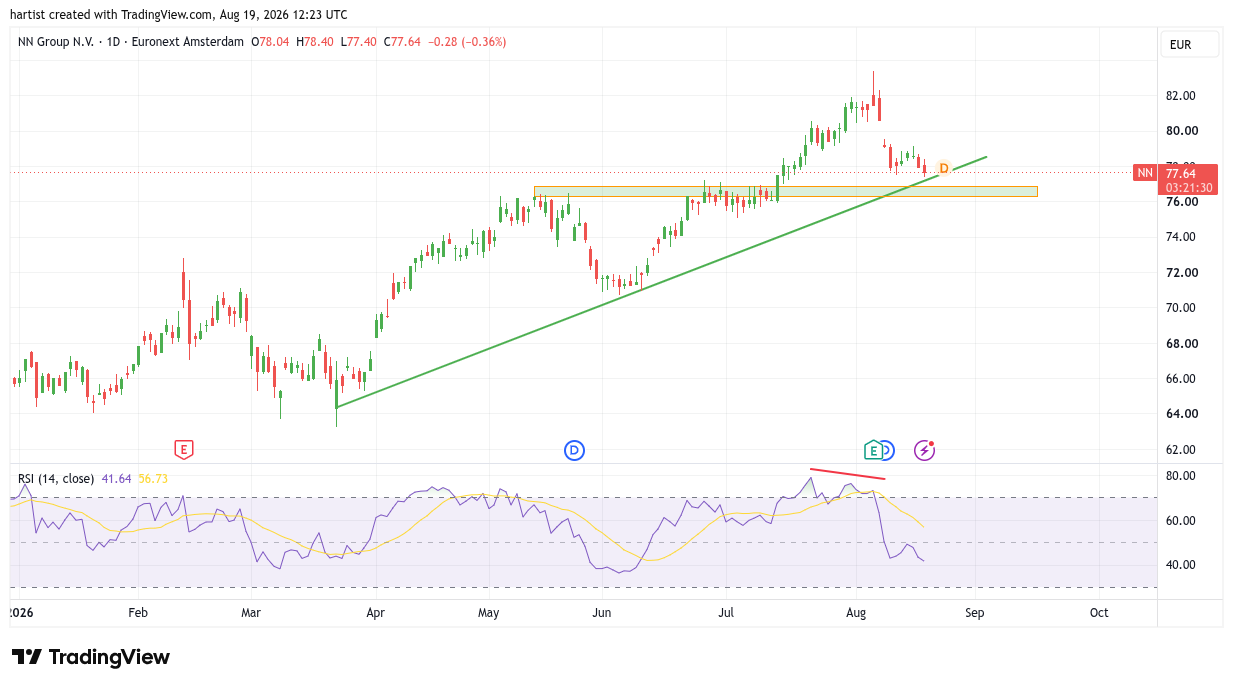Click the 64.00 price axis label

(1182, 414)
